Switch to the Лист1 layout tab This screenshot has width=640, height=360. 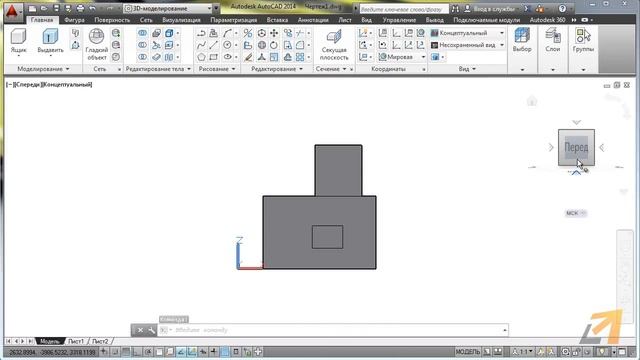pos(76,341)
